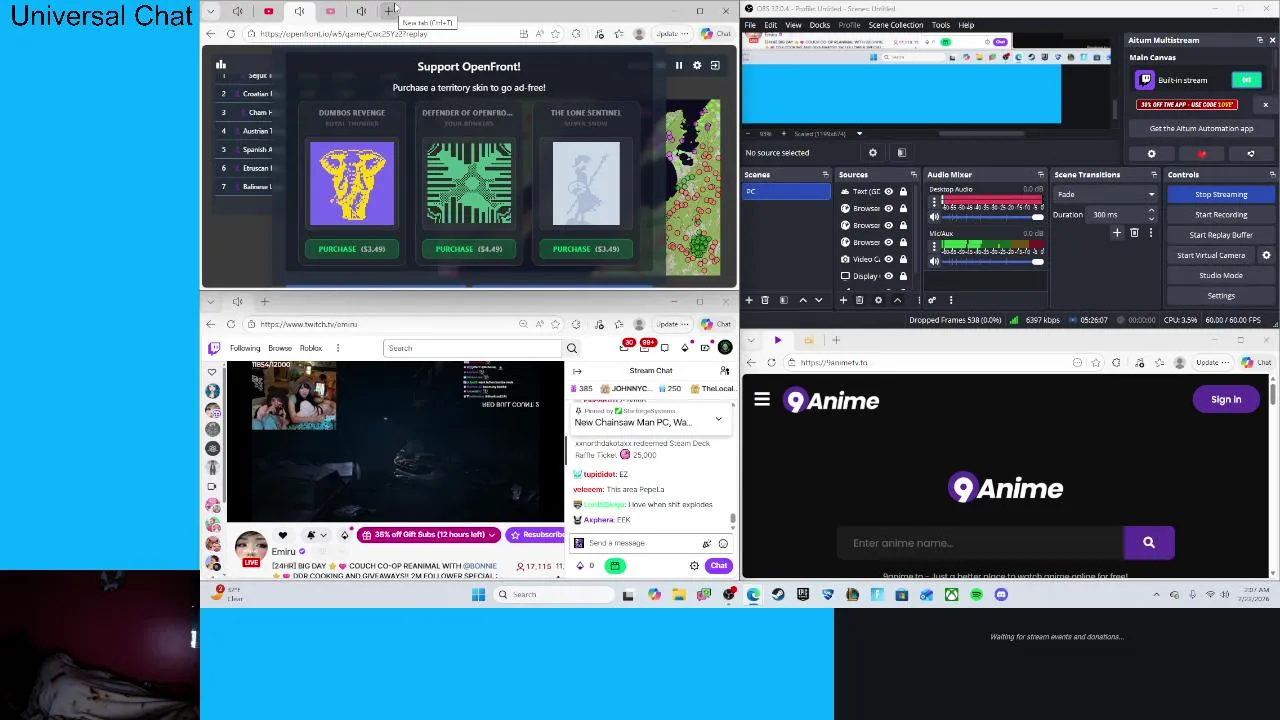Toggle the Aitum Built-in stream switch
The width and height of the screenshot is (1280, 720).
[1246, 80]
